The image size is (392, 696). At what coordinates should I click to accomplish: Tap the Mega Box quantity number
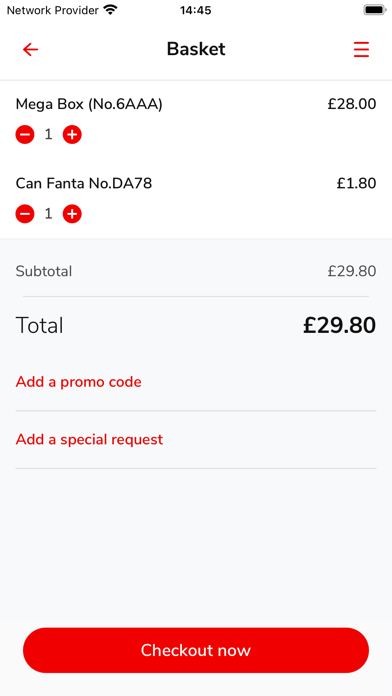coord(48,134)
